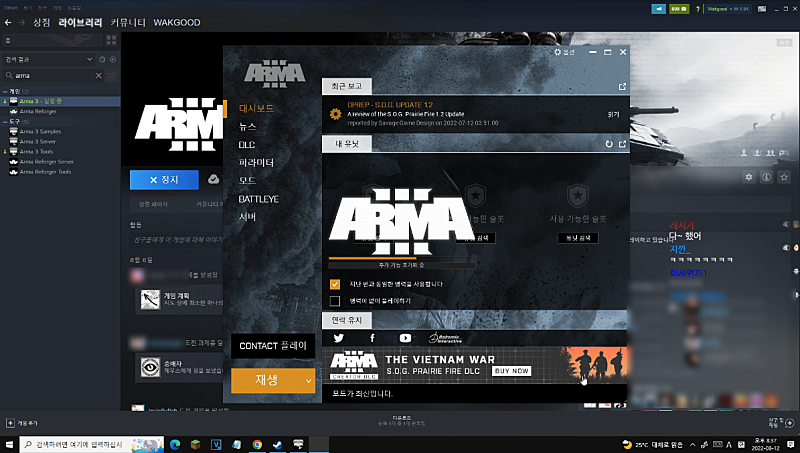This screenshot has height=453, width=800.
Task: Click BUY NOW on Prairie Fire banner
Action: point(512,371)
